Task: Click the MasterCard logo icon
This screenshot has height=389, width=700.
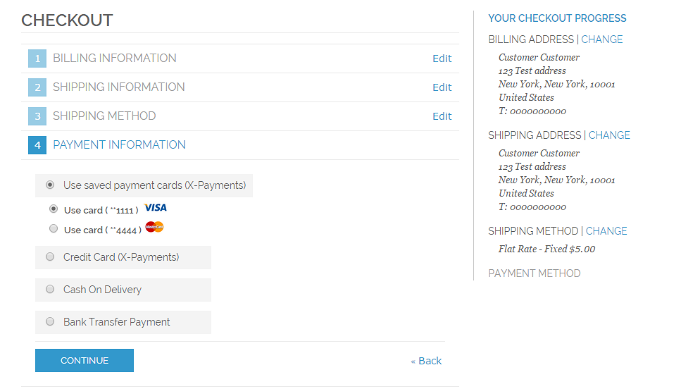Action: [x=154, y=227]
